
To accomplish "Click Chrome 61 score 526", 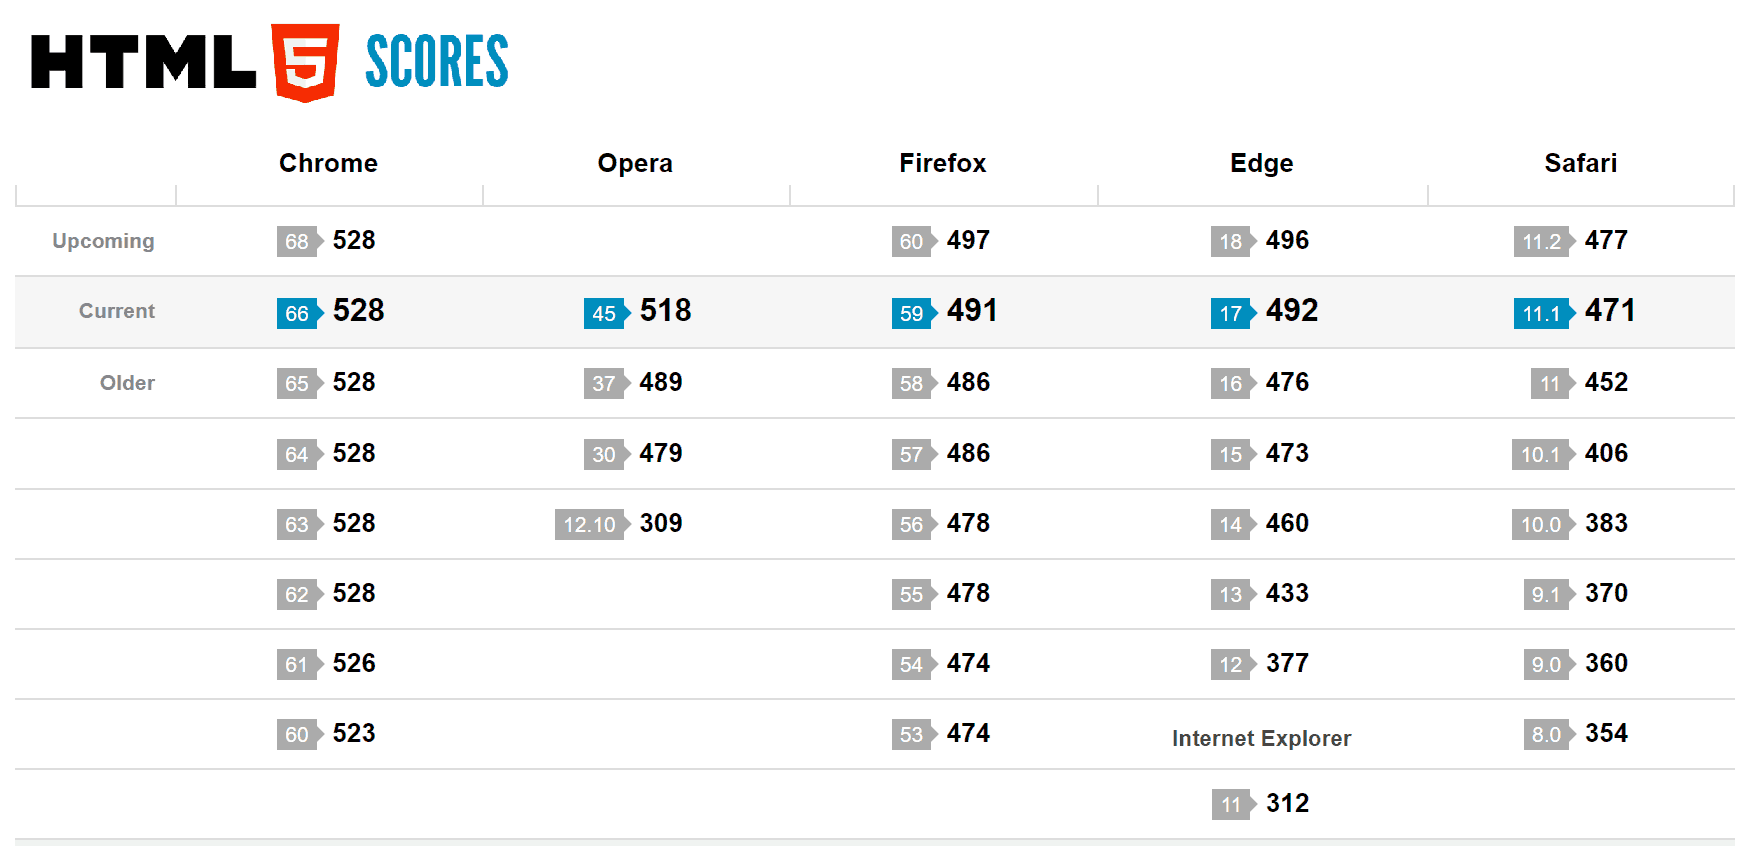I will [x=353, y=663].
